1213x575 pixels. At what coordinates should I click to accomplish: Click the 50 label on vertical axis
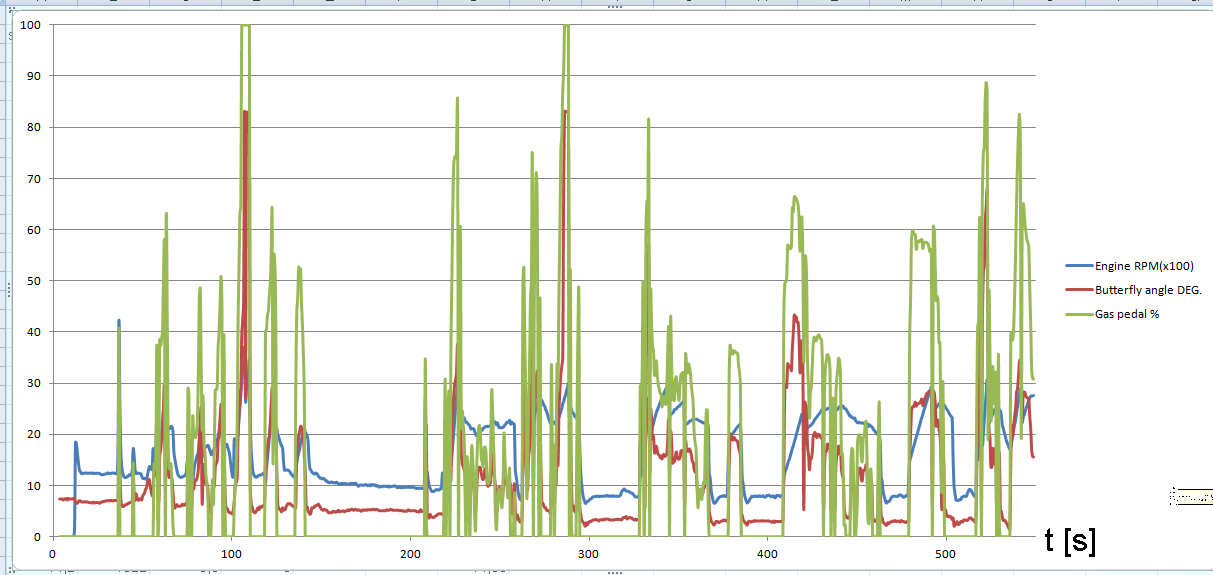(x=32, y=280)
